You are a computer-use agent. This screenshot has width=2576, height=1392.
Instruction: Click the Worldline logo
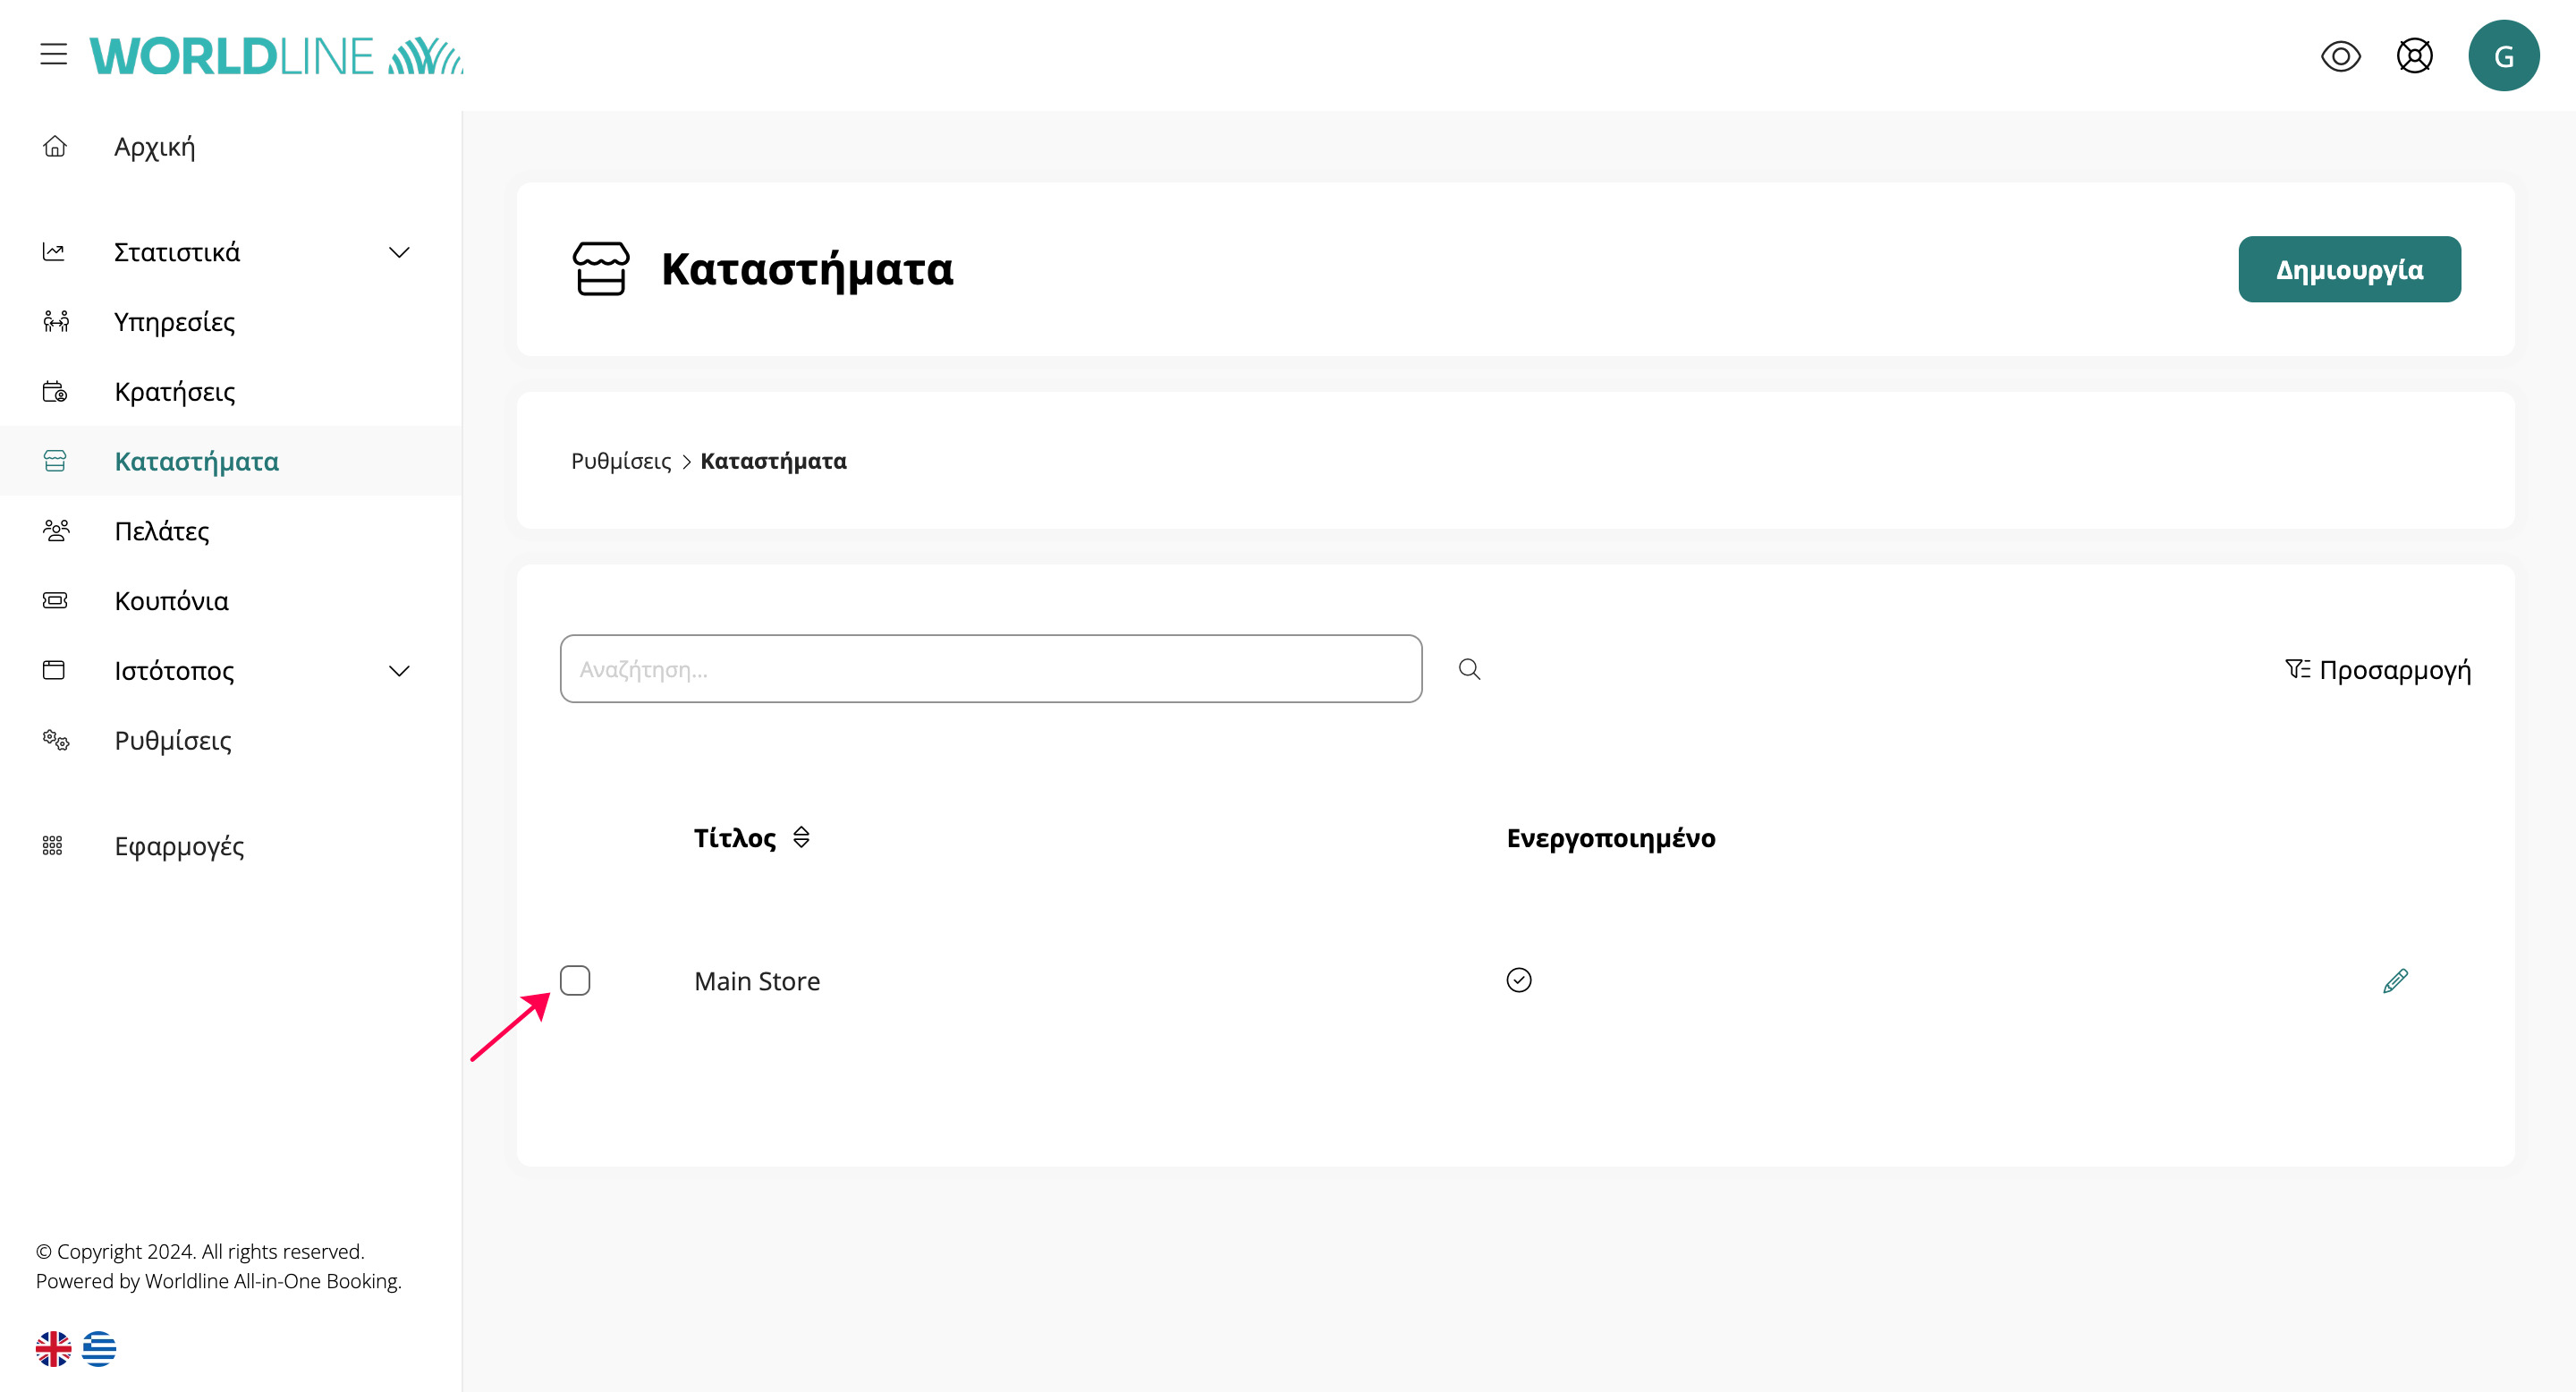click(x=276, y=56)
